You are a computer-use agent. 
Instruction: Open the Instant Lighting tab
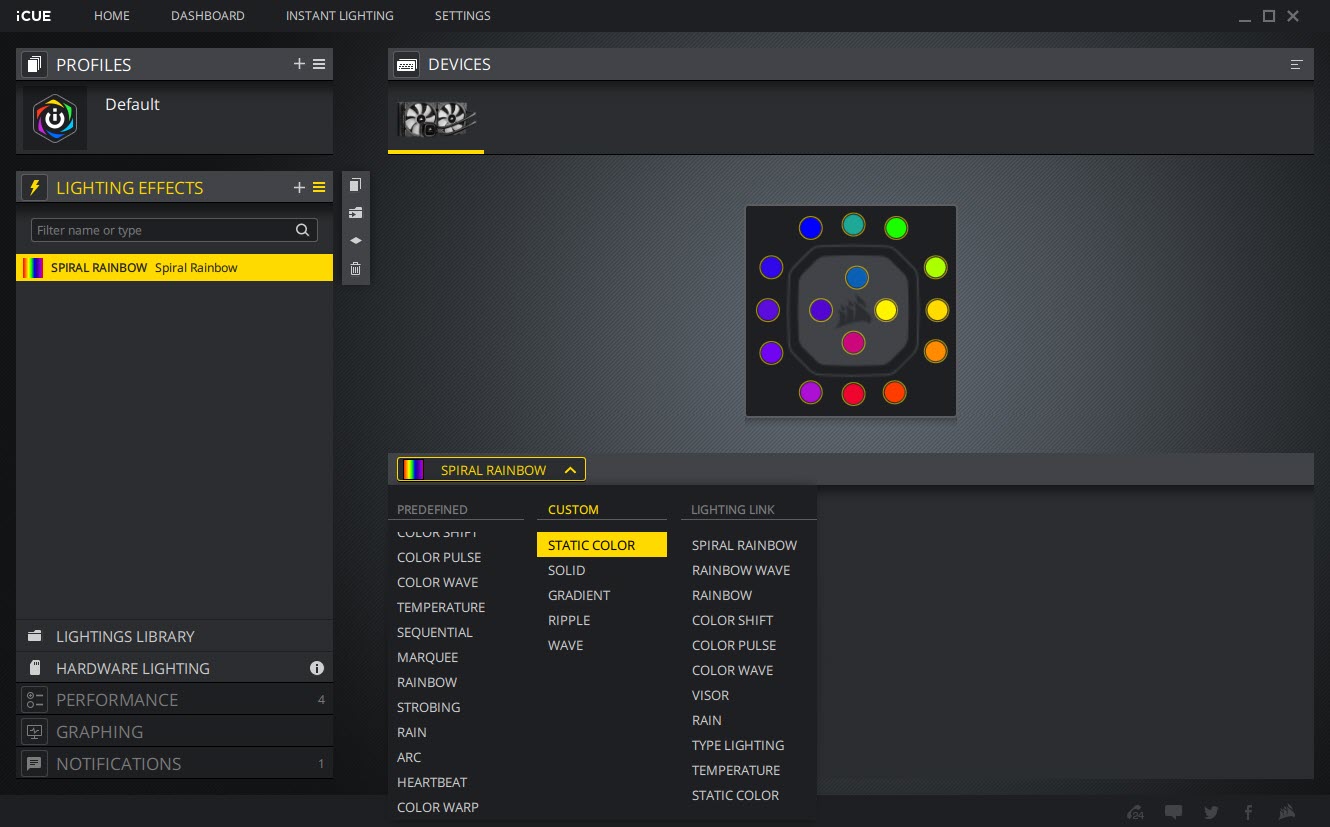click(x=340, y=16)
